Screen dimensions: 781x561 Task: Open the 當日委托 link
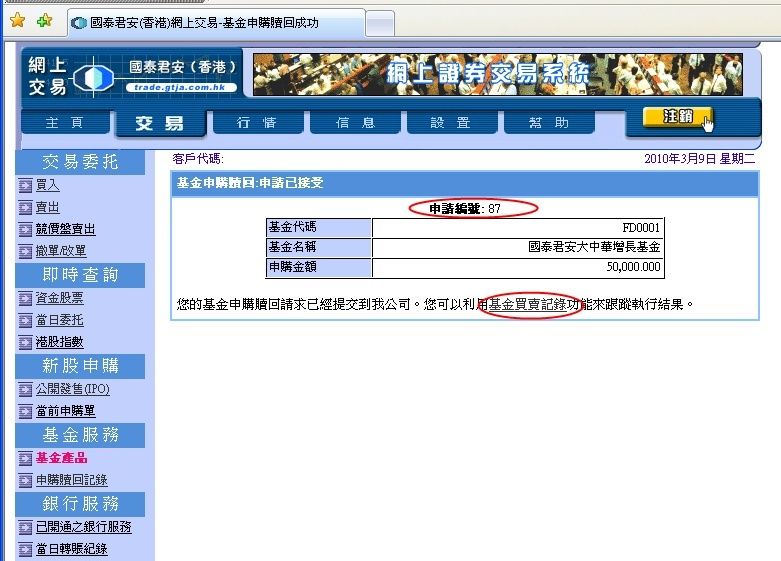(59, 320)
